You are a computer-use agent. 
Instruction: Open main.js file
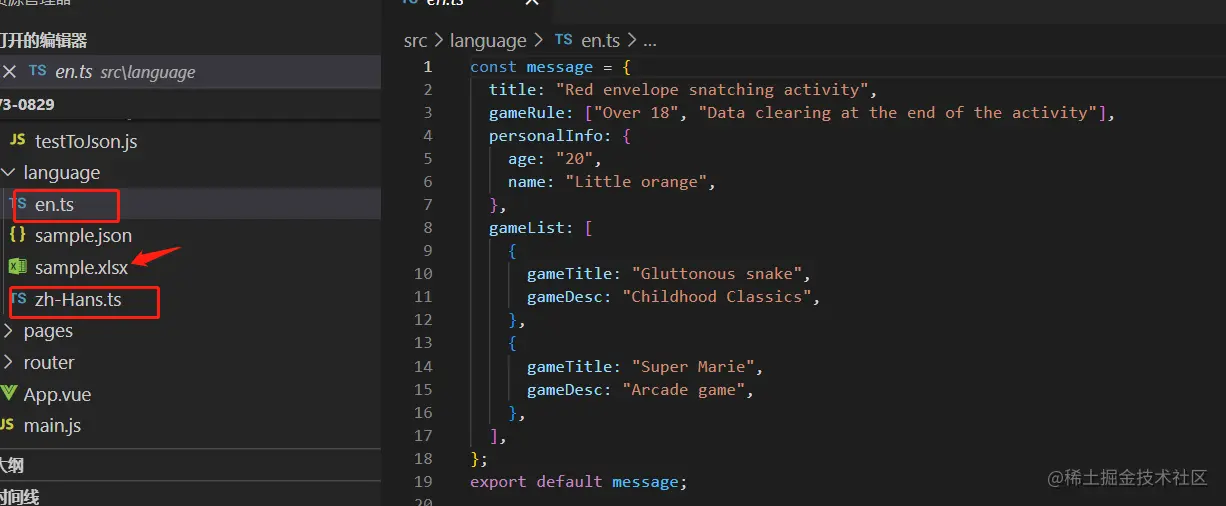pyautogui.click(x=52, y=426)
